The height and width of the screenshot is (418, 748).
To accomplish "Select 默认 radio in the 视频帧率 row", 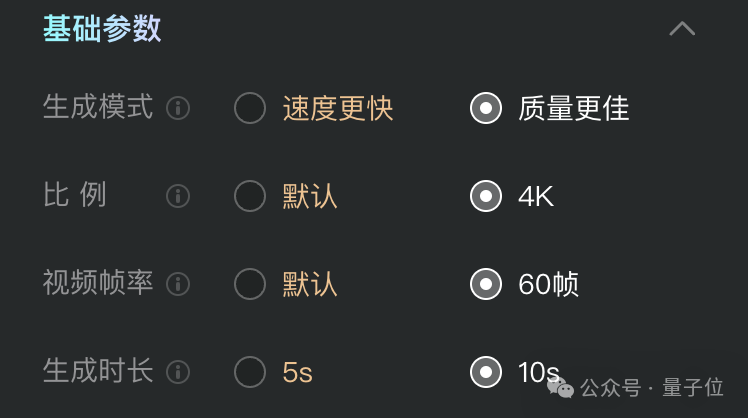I will coord(250,284).
